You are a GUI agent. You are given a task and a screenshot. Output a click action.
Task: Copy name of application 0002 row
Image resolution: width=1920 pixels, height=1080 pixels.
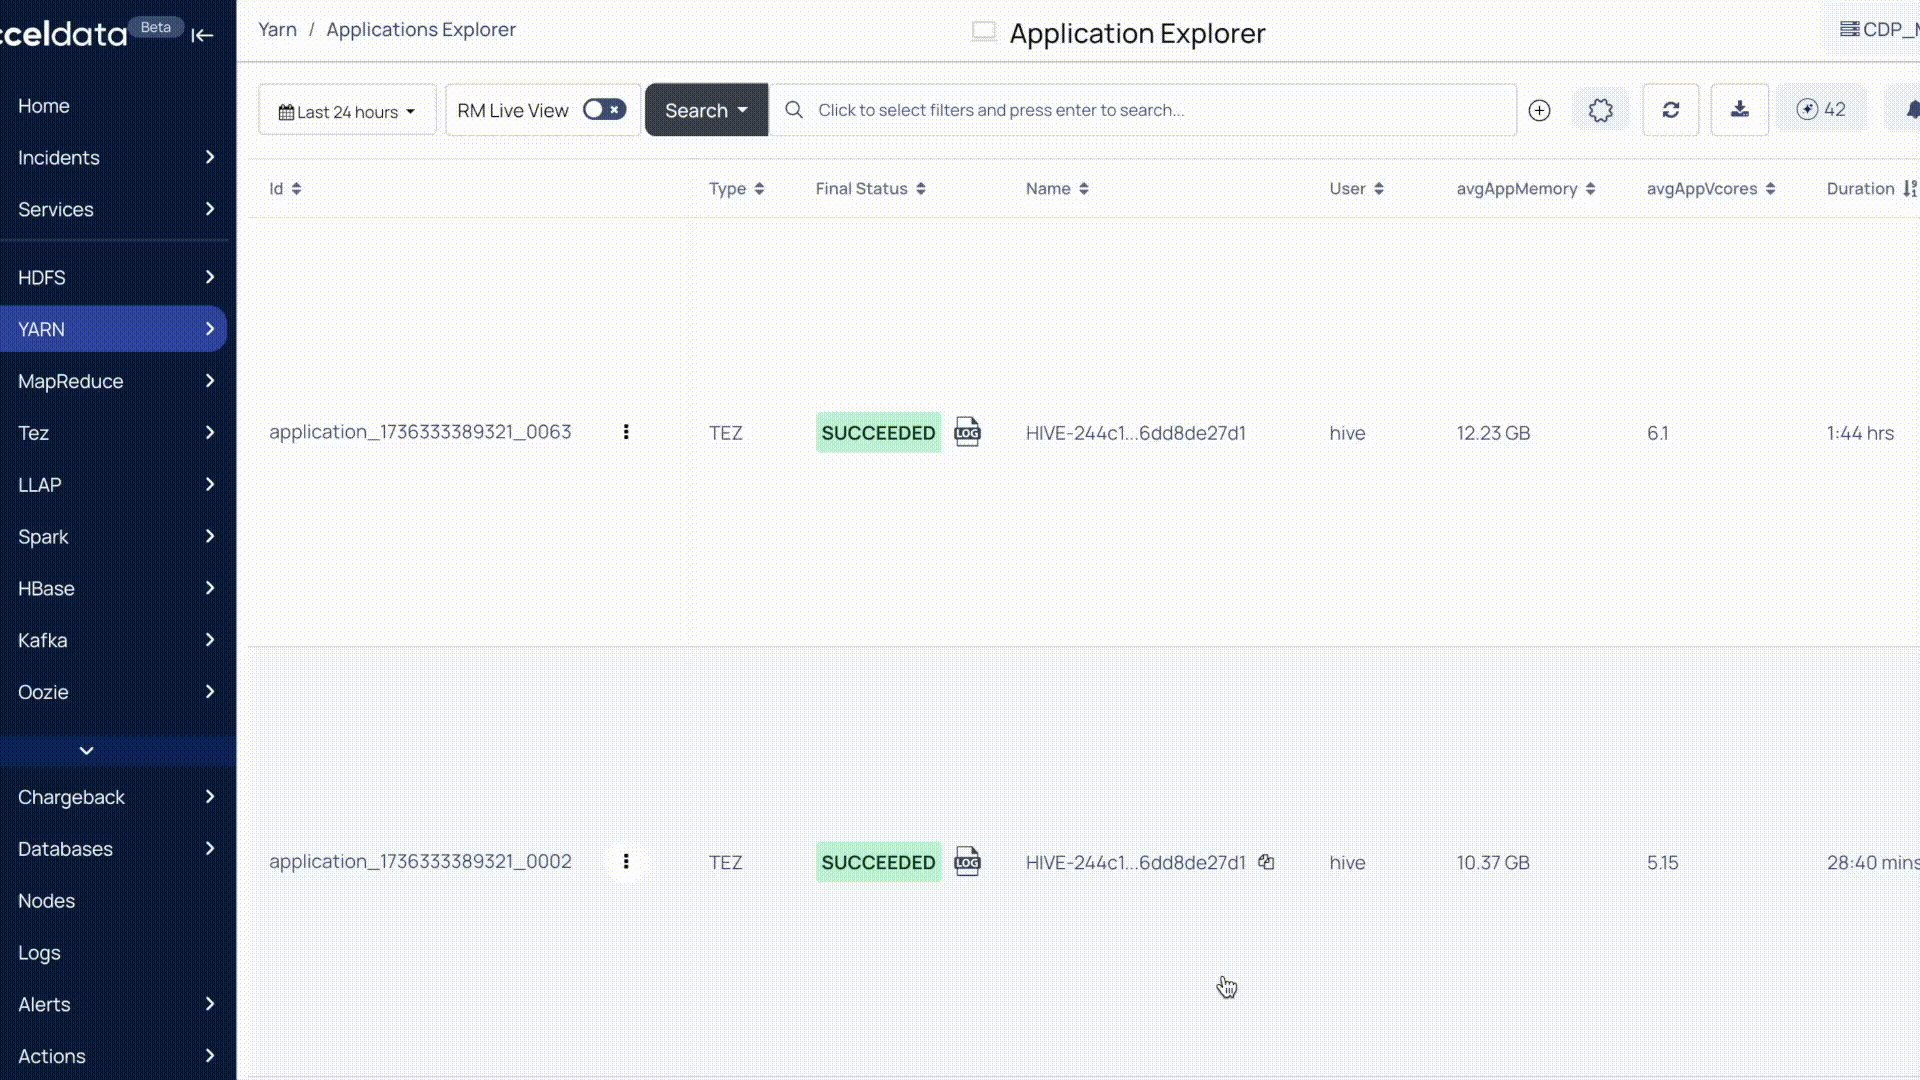click(x=1266, y=862)
